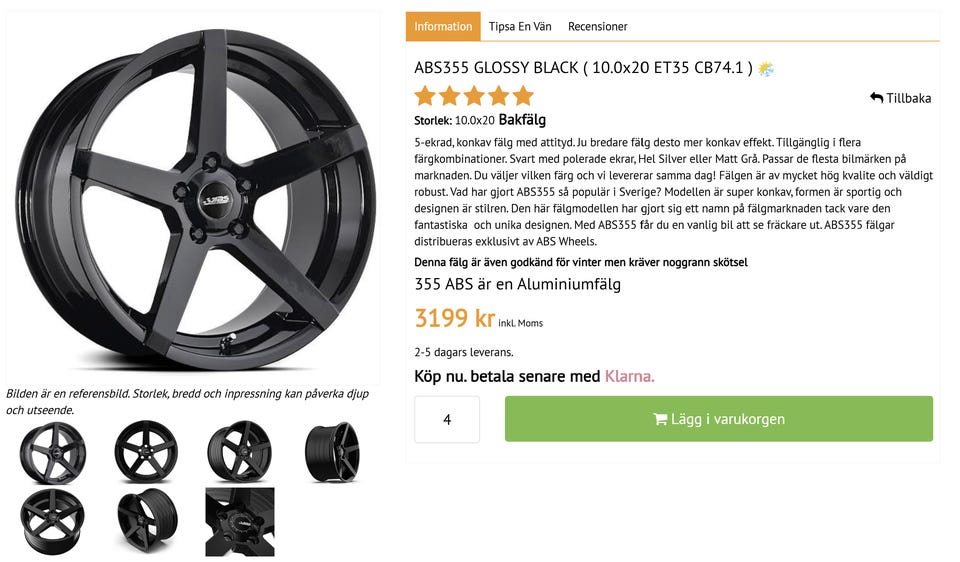Follow the pink Klarna link

coord(629,376)
